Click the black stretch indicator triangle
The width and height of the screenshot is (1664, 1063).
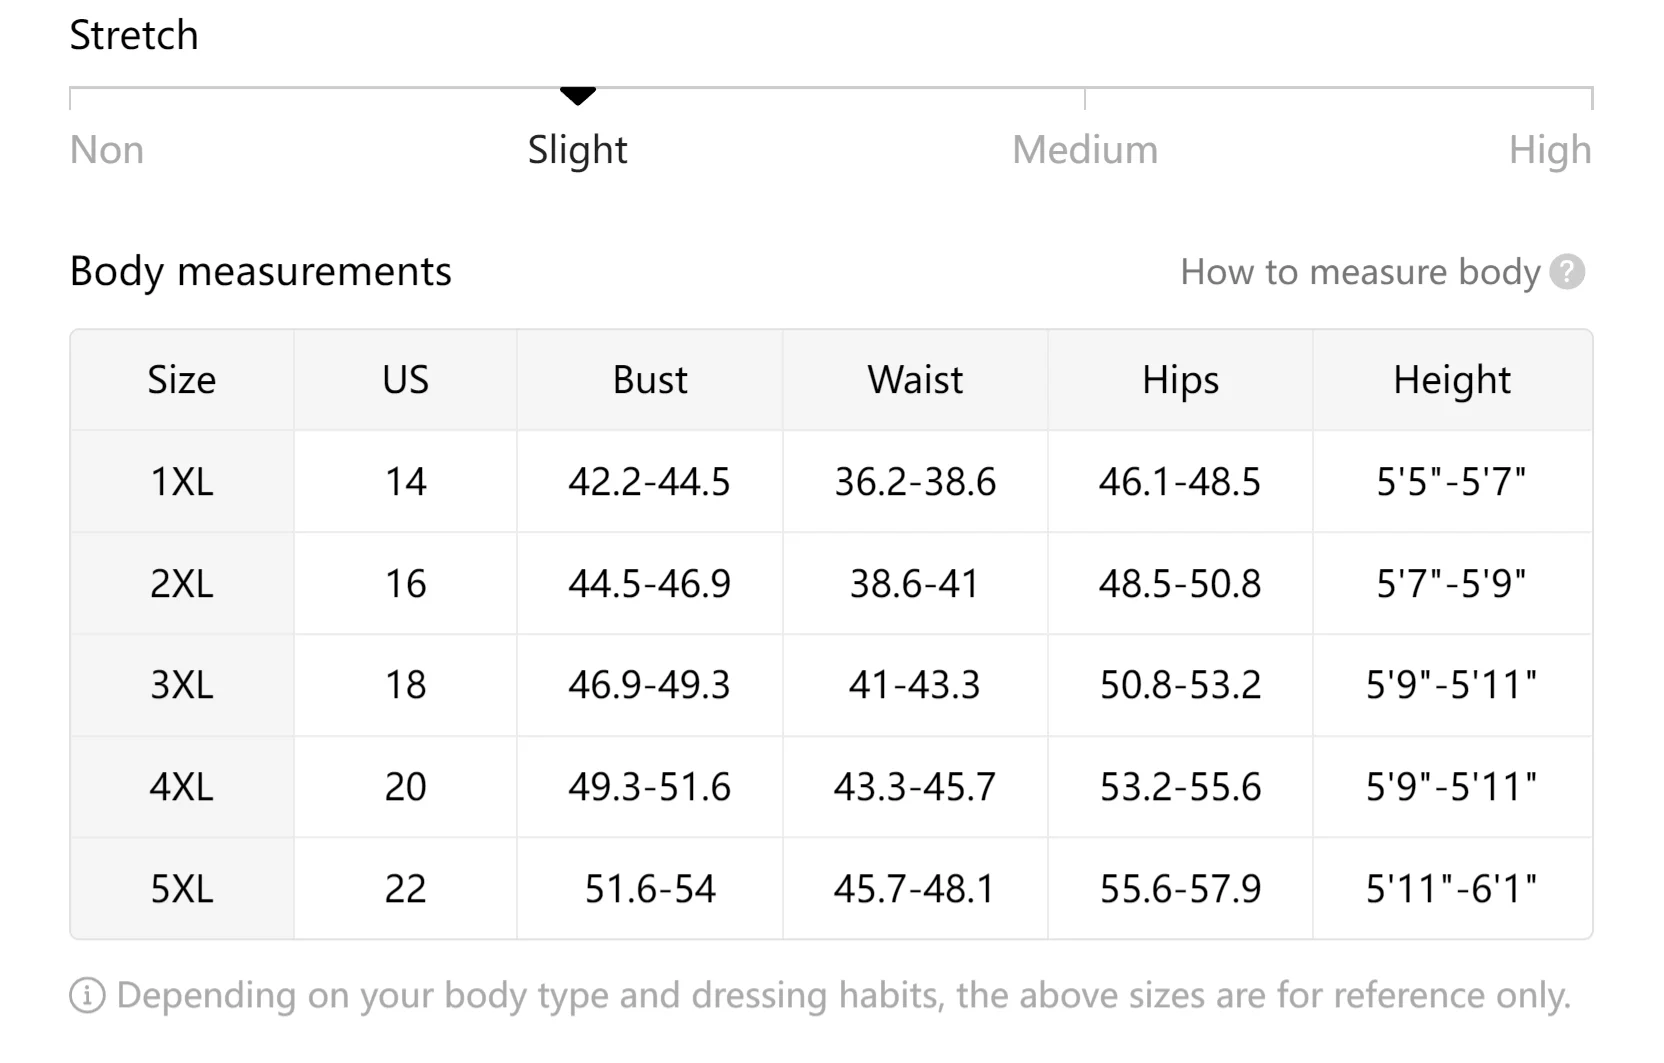(578, 96)
